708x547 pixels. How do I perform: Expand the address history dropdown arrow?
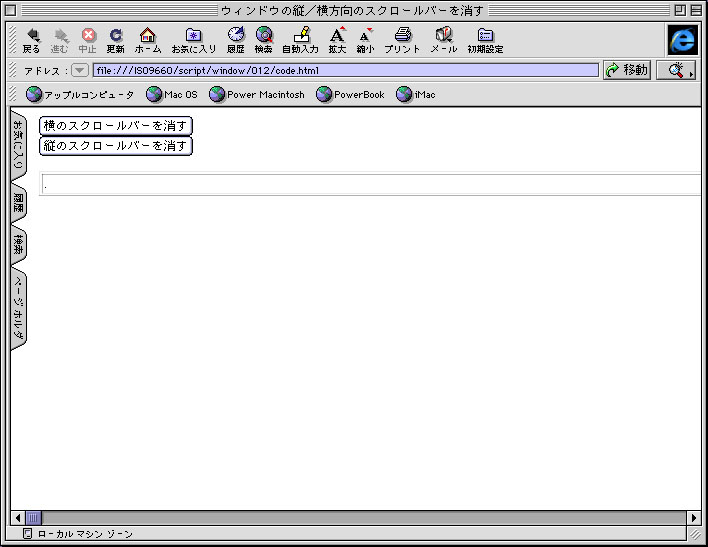[x=80, y=70]
